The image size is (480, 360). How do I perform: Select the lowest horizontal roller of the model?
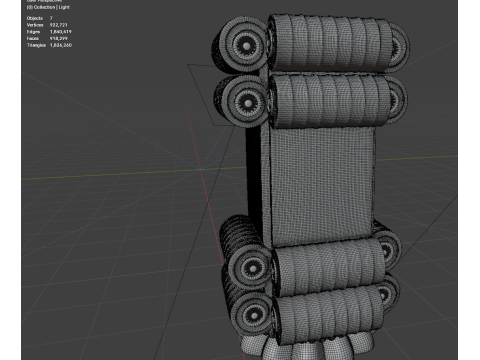point(328,315)
